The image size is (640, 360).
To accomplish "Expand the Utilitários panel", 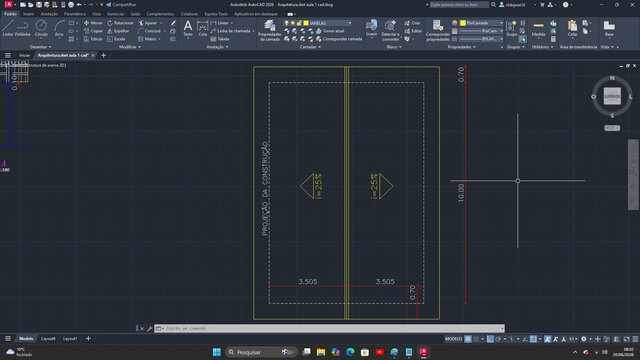I will pyautogui.click(x=542, y=47).
